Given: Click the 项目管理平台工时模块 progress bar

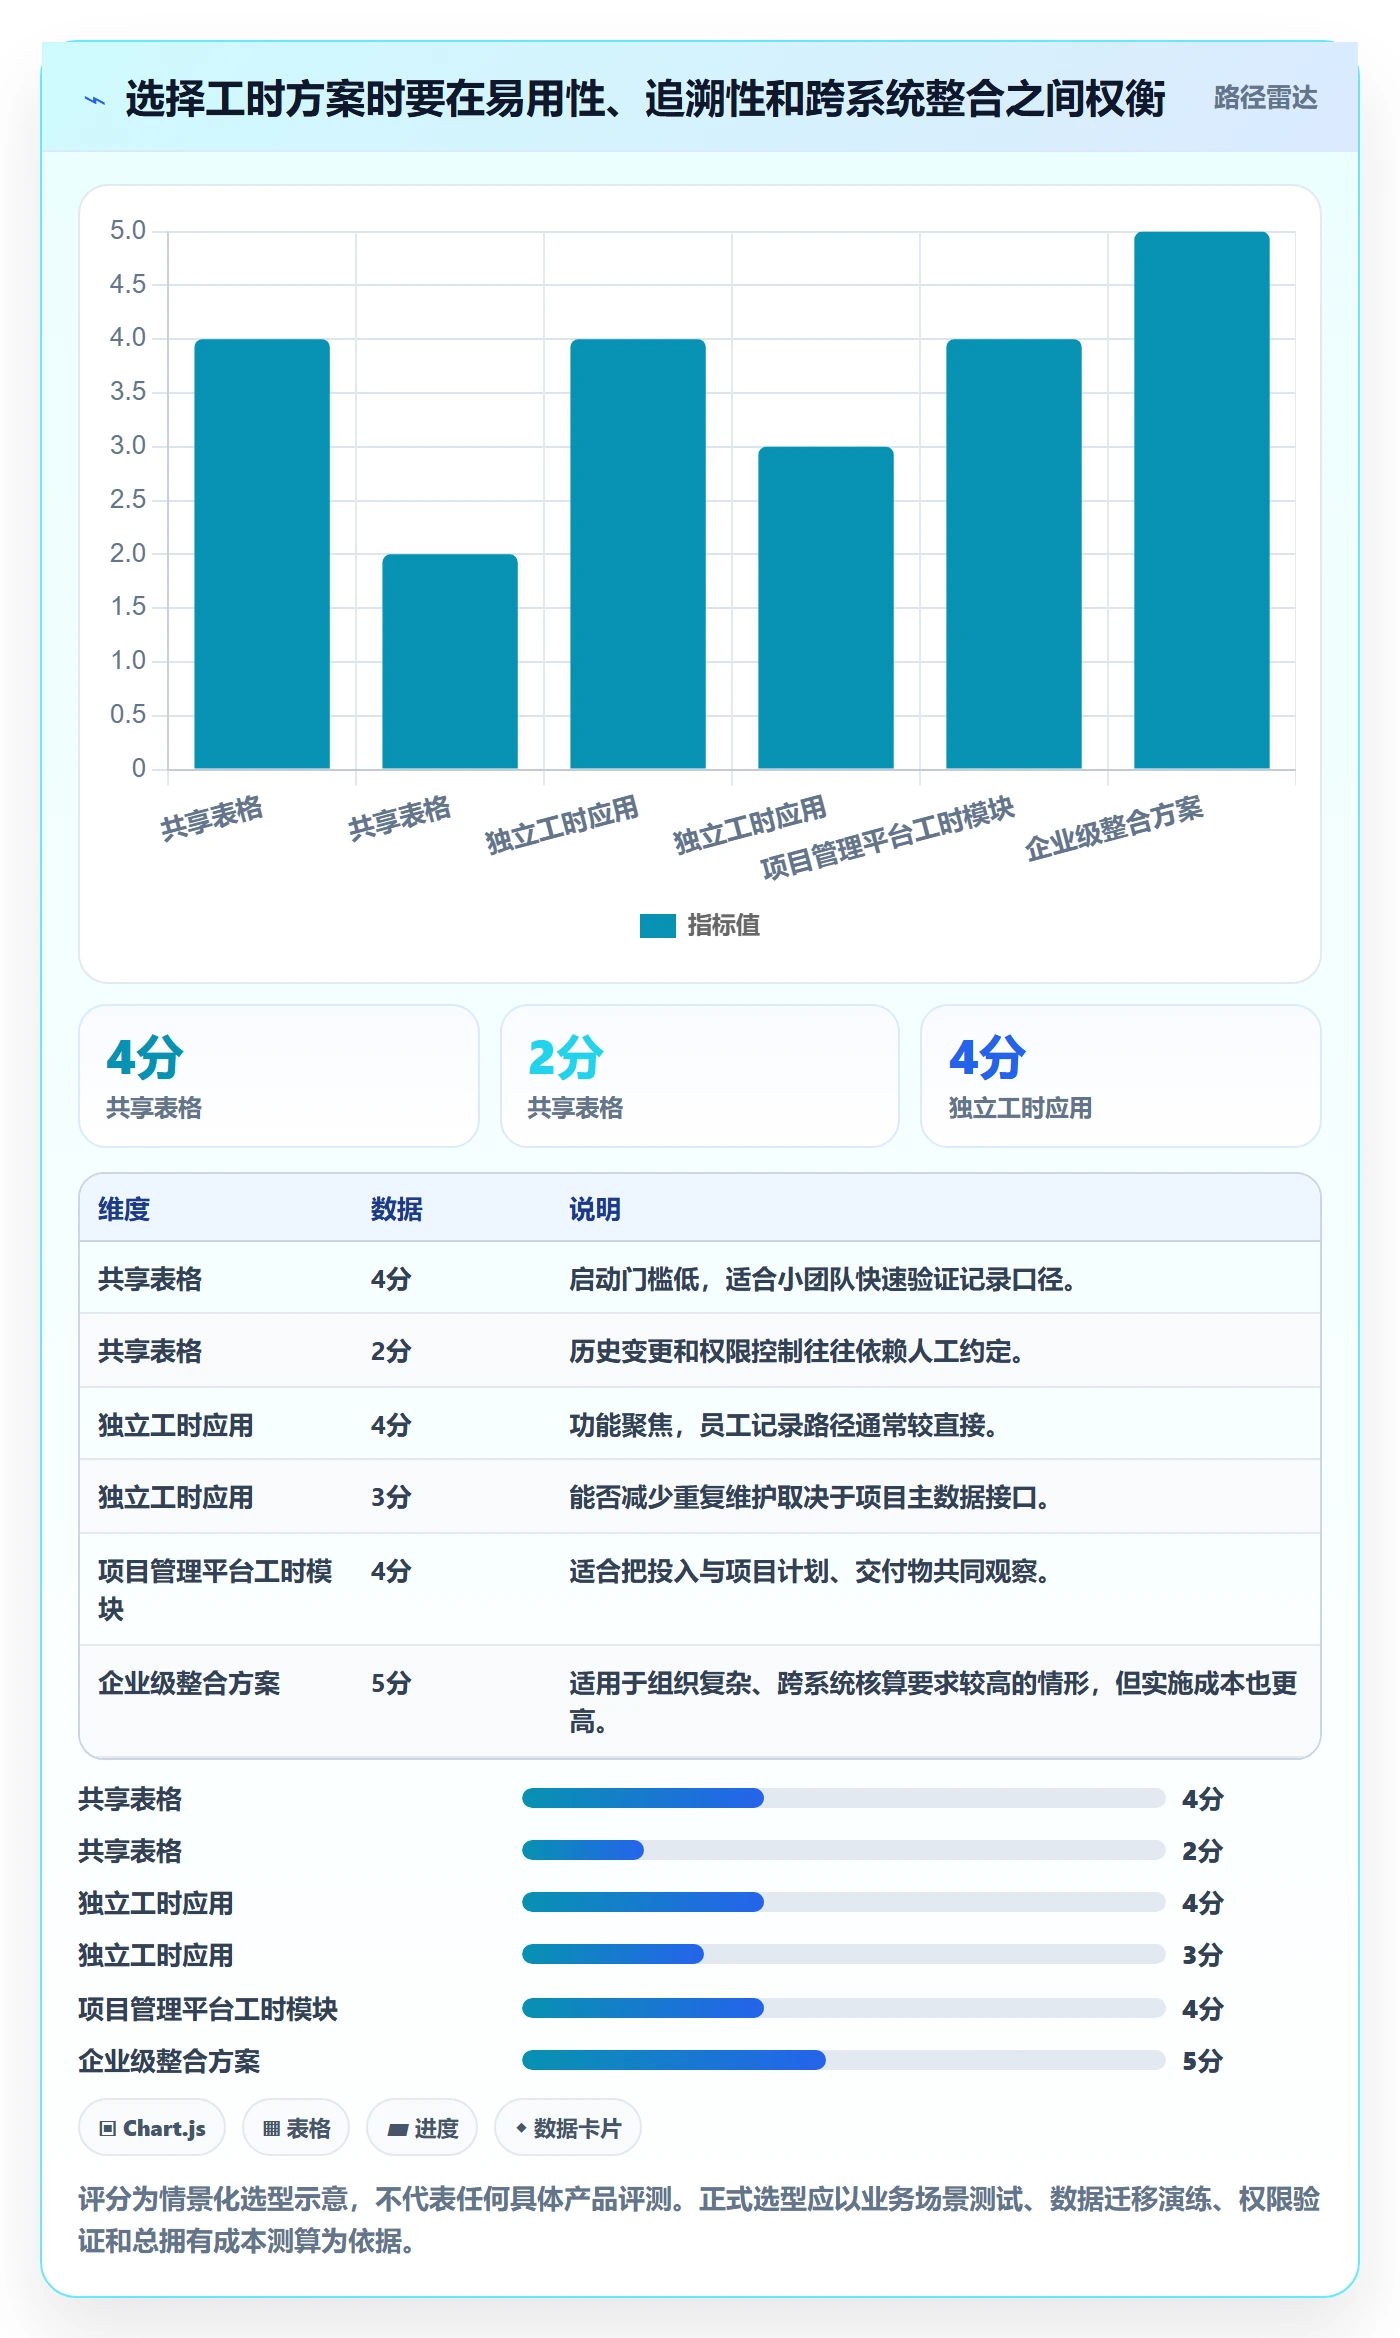Looking at the screenshot, I should [843, 2008].
